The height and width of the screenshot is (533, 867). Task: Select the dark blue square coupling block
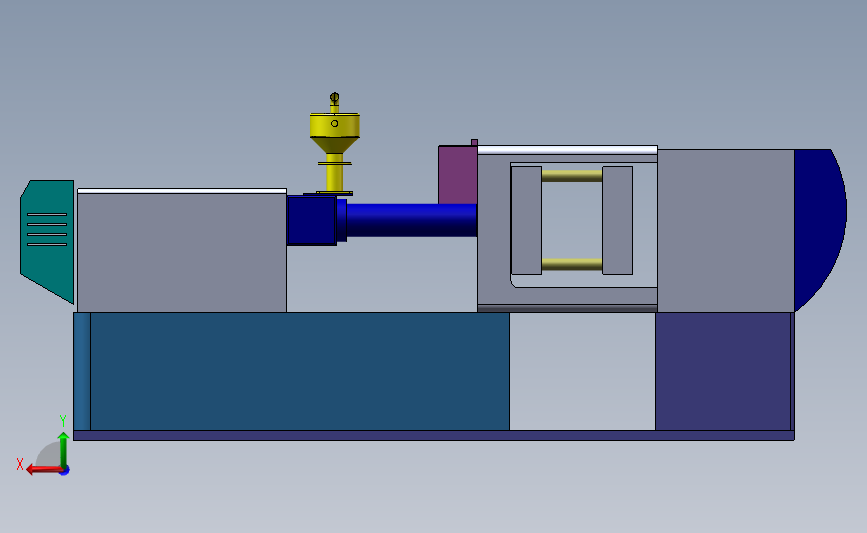pyautogui.click(x=312, y=220)
